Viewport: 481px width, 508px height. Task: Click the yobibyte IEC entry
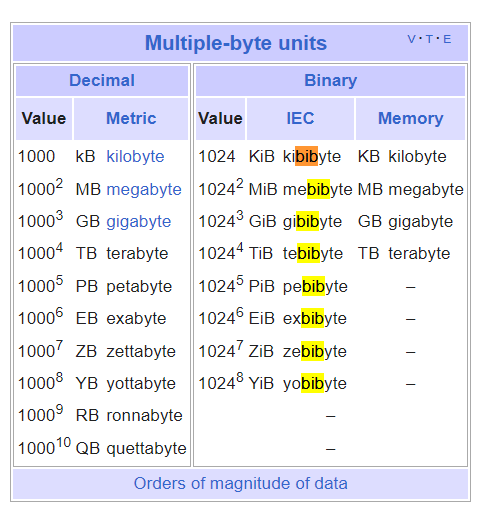tap(315, 384)
